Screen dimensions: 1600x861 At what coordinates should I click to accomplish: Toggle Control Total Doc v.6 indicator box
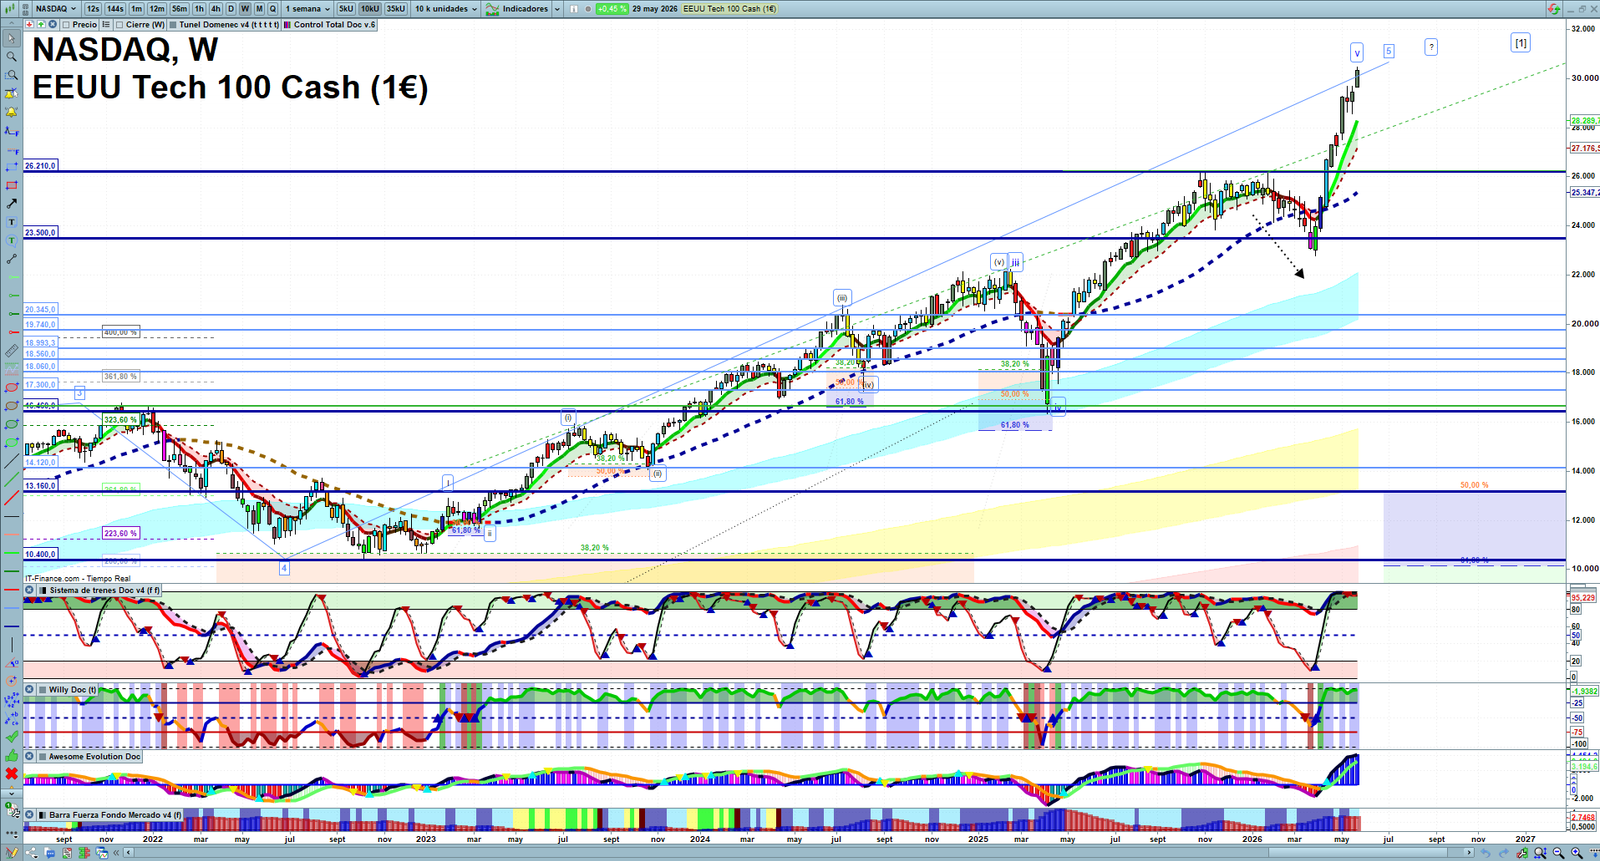[x=287, y=24]
